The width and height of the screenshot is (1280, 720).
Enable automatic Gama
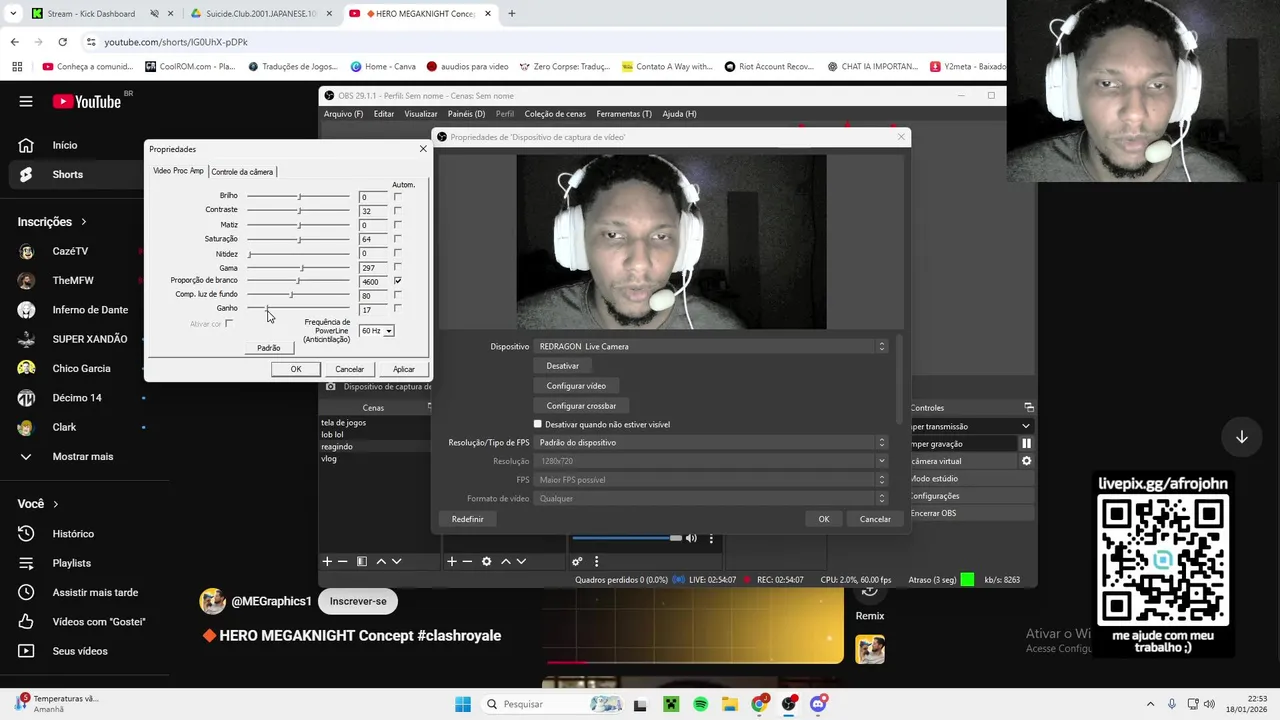click(x=397, y=267)
